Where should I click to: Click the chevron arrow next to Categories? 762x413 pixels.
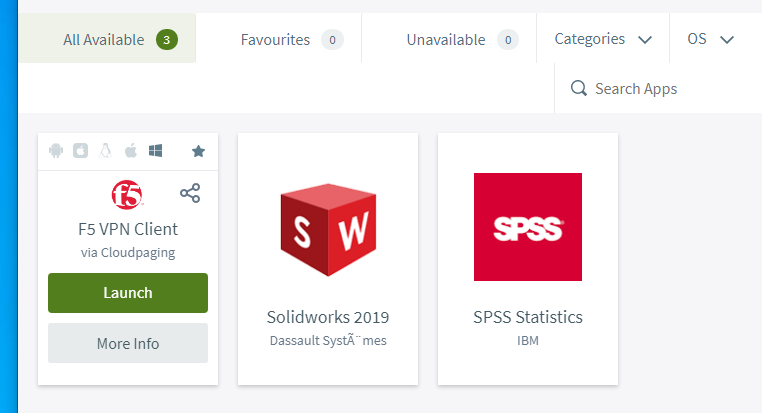pos(645,40)
